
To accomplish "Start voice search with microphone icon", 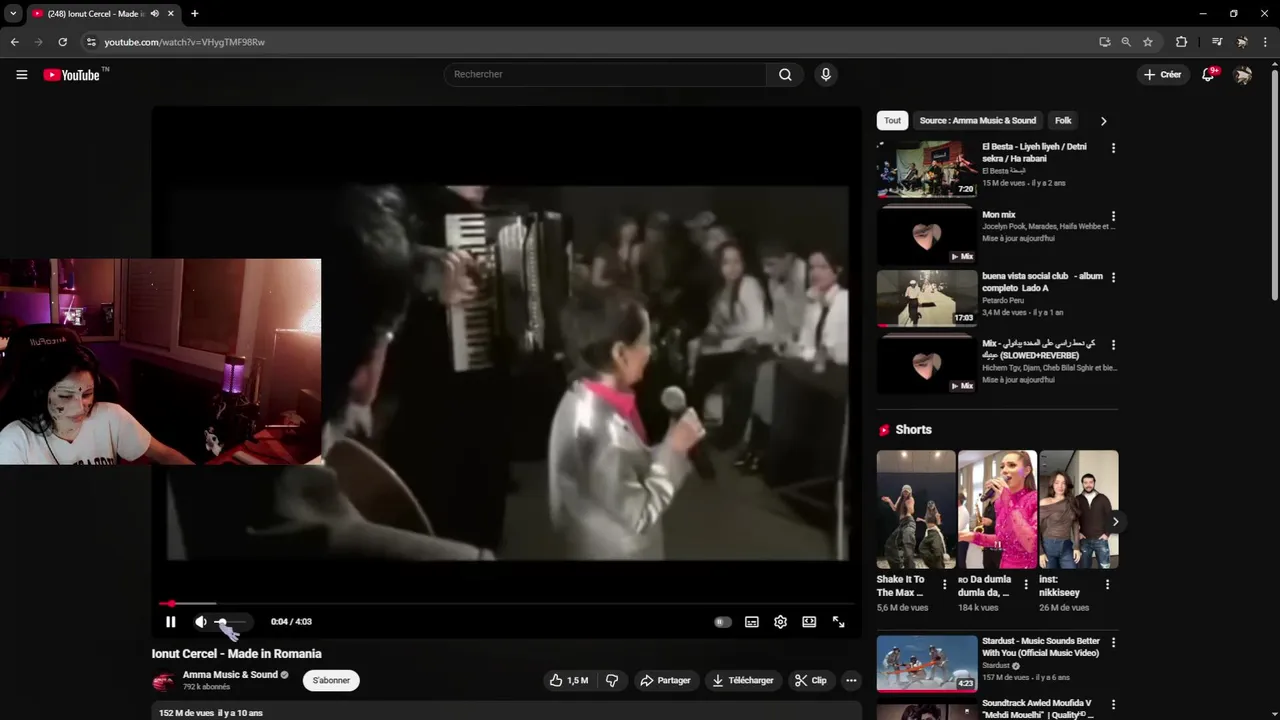I will 825,74.
